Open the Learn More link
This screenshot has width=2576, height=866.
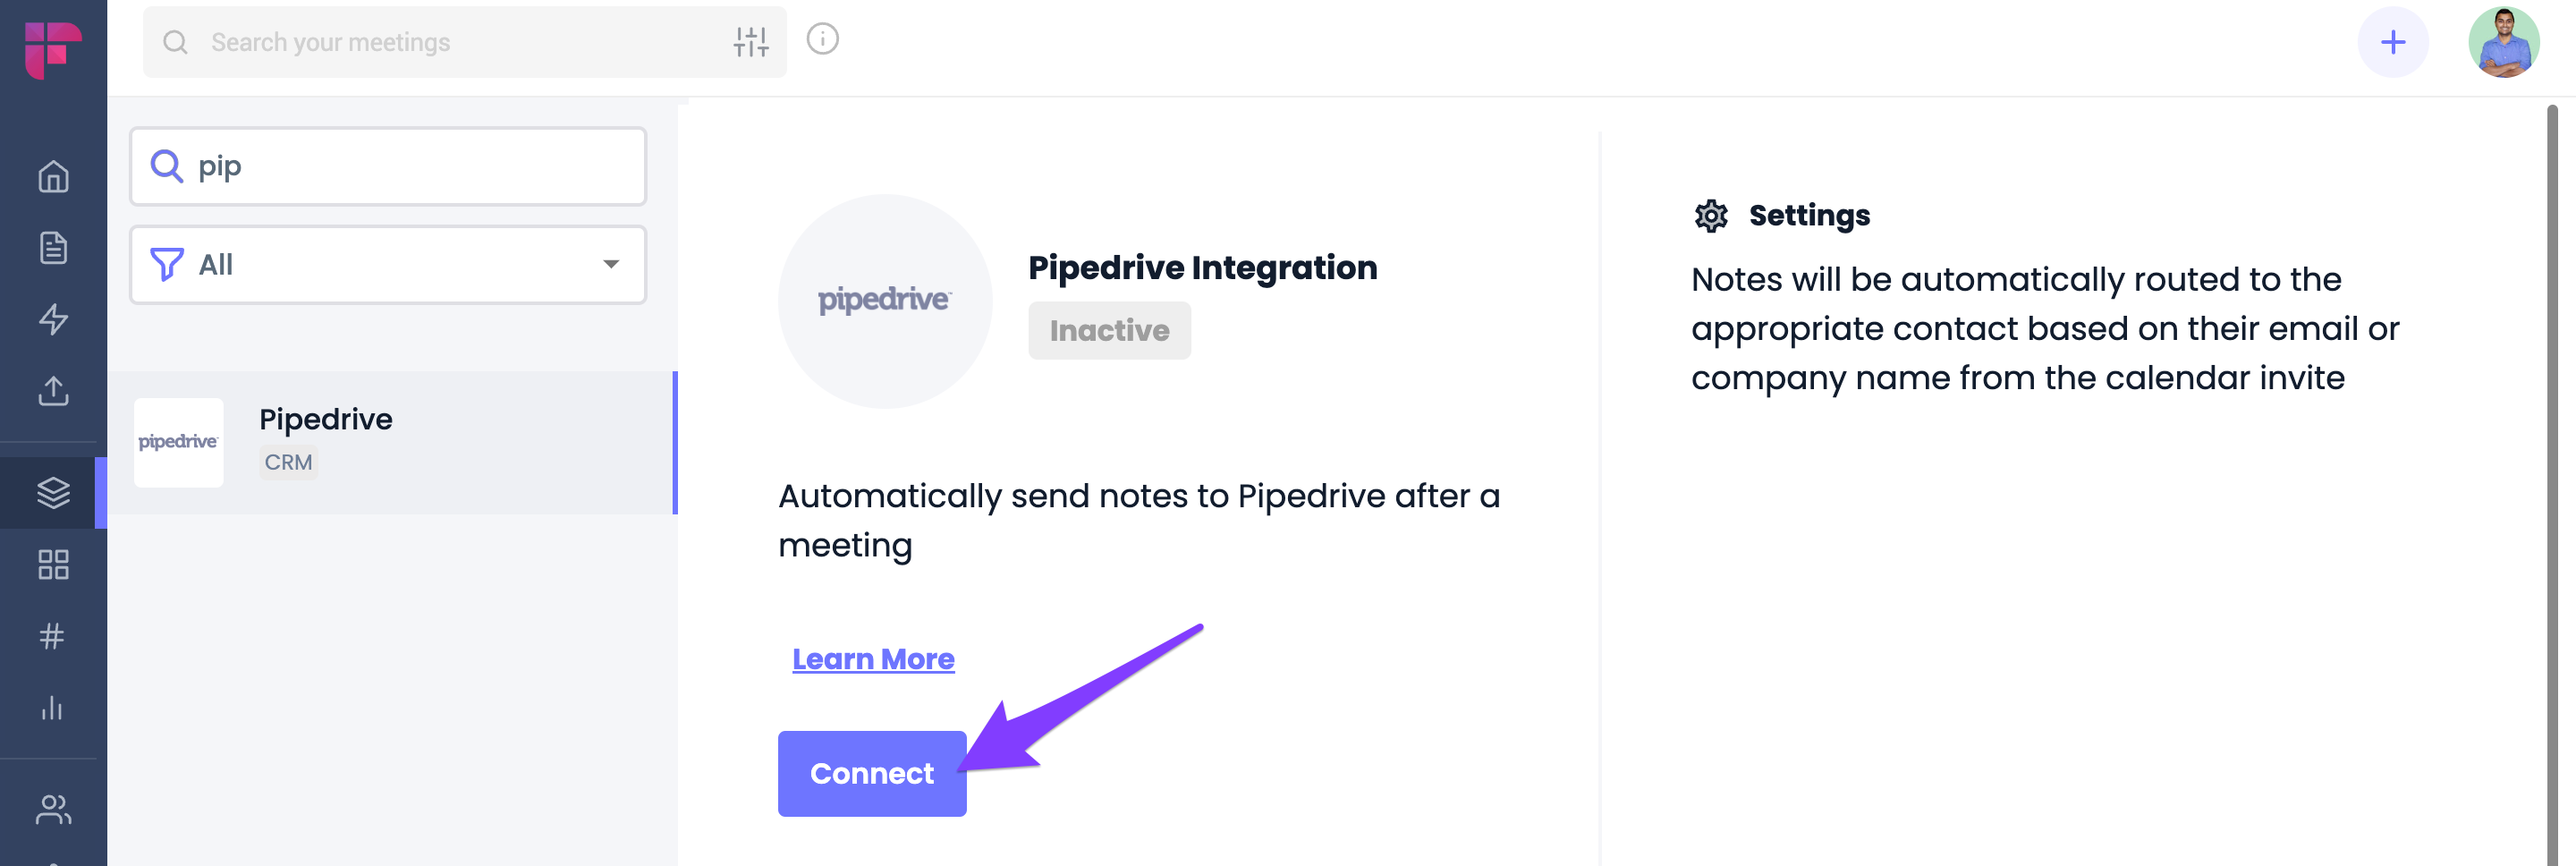pyautogui.click(x=873, y=660)
